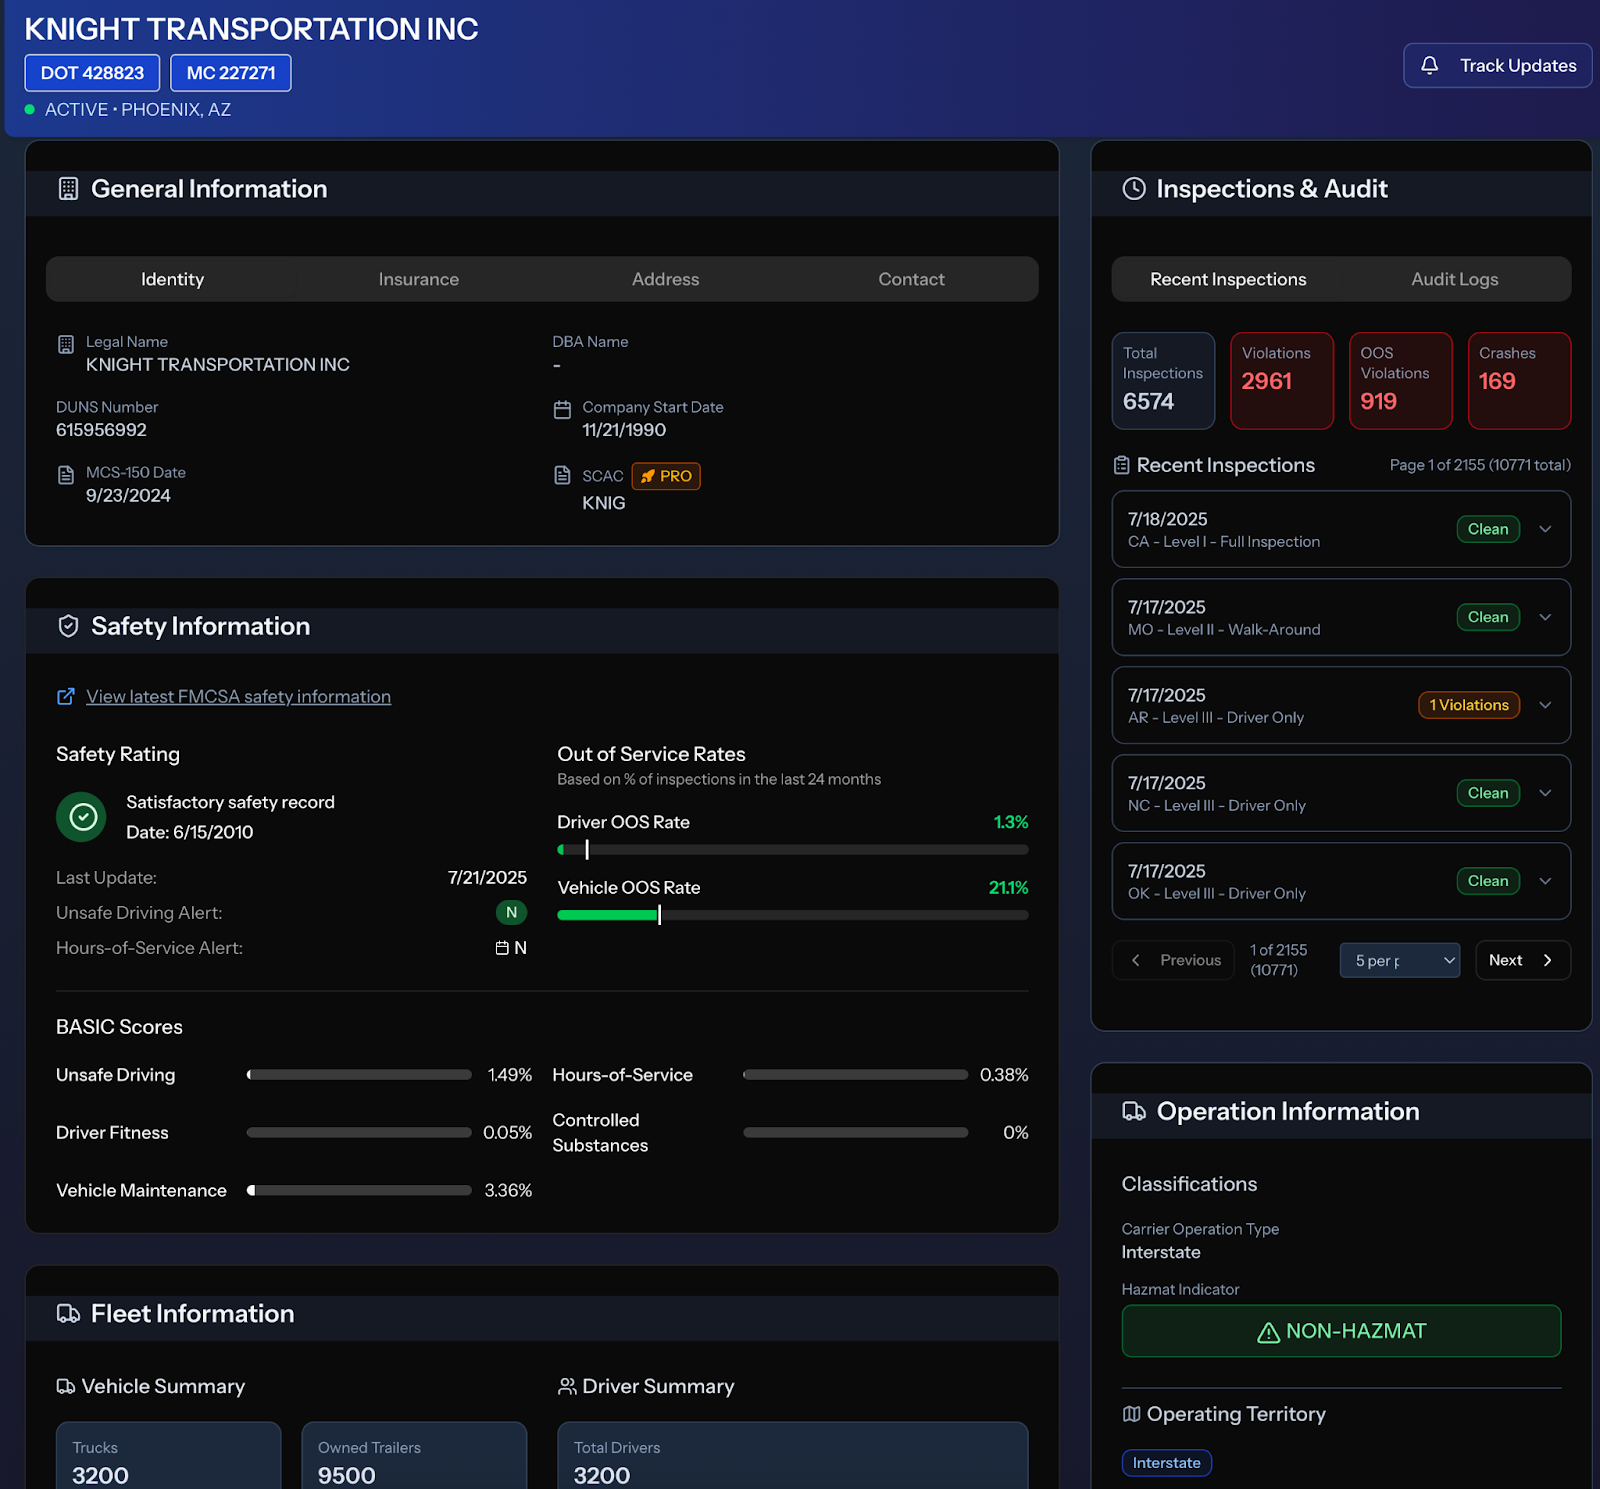Click the people icon beside Driver Summary
Viewport: 1600px width, 1489px height.
pos(567,1386)
